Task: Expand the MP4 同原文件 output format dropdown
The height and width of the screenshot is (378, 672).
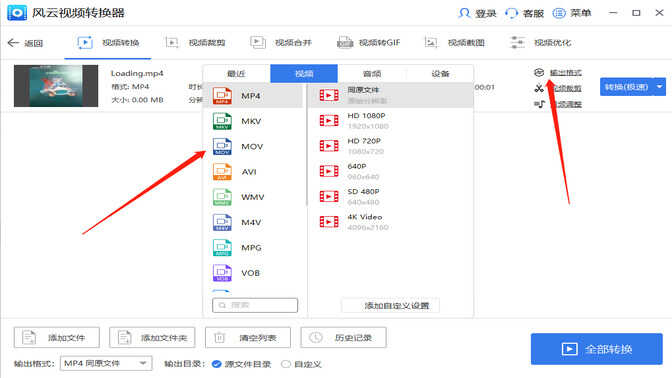Action: [106, 363]
